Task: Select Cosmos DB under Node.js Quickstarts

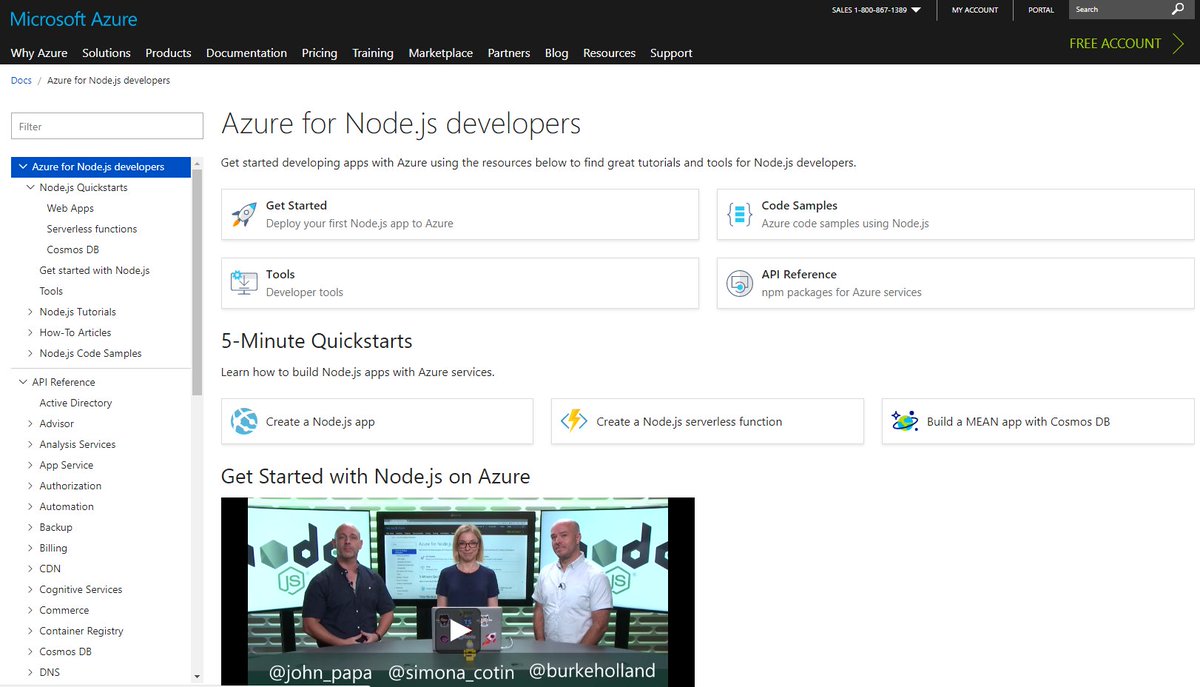Action: click(73, 250)
